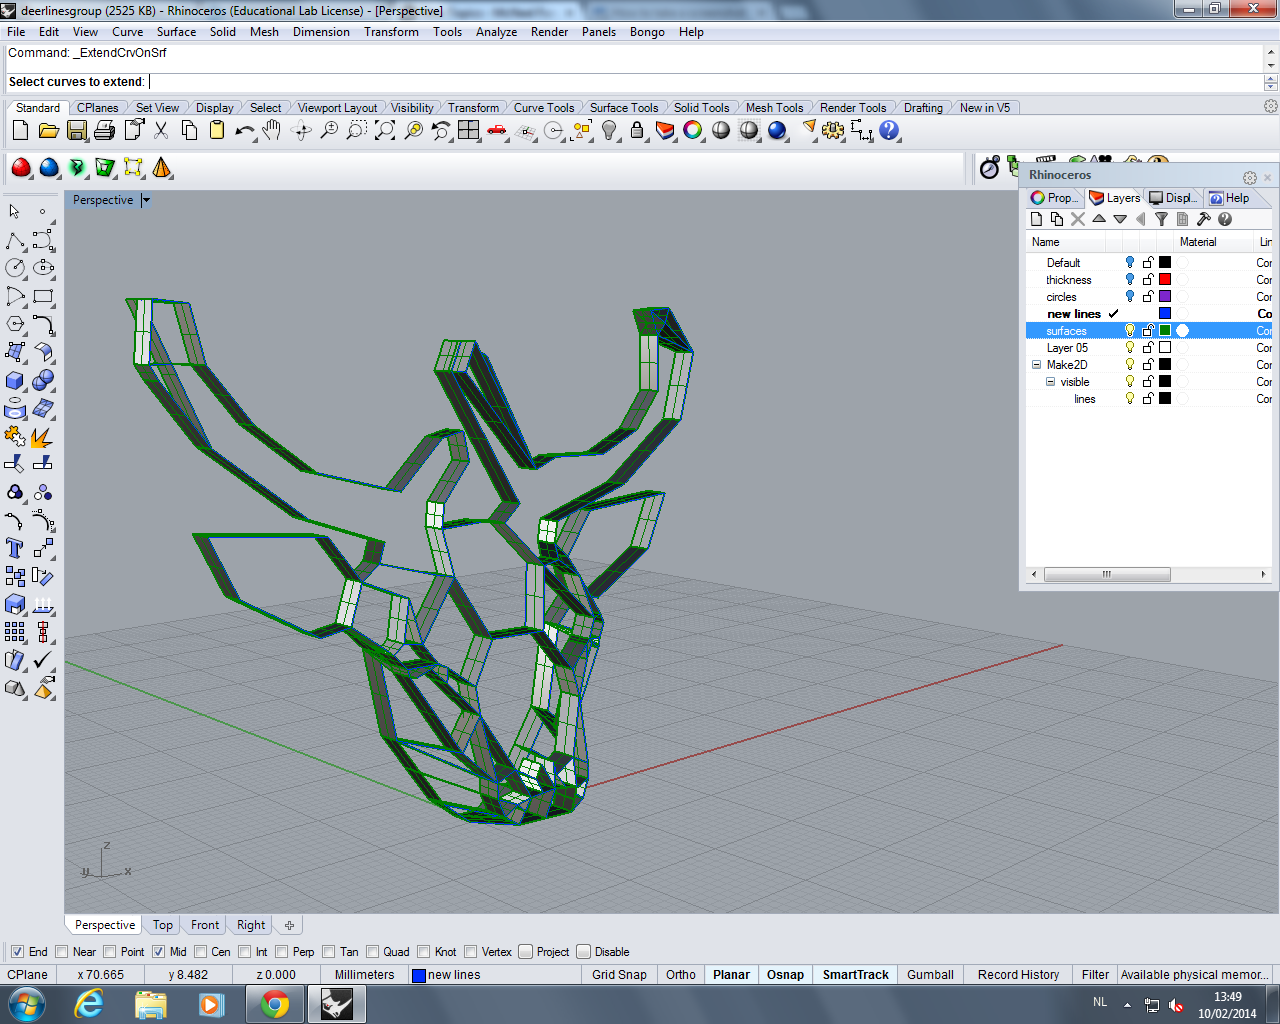The image size is (1280, 1024).
Task: Click the layer filter funnel icon
Action: pyautogui.click(x=1161, y=219)
